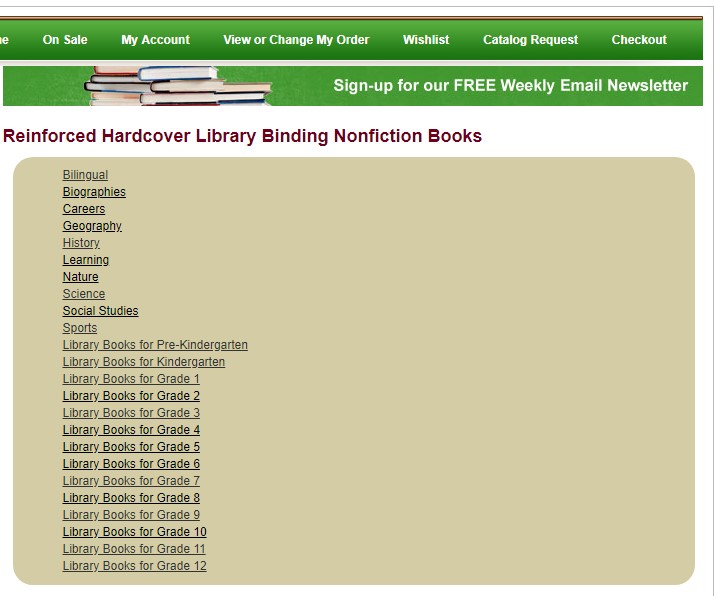Screen dimensions: 714x596
Task: Open the Social Studies category
Action: tap(100, 311)
